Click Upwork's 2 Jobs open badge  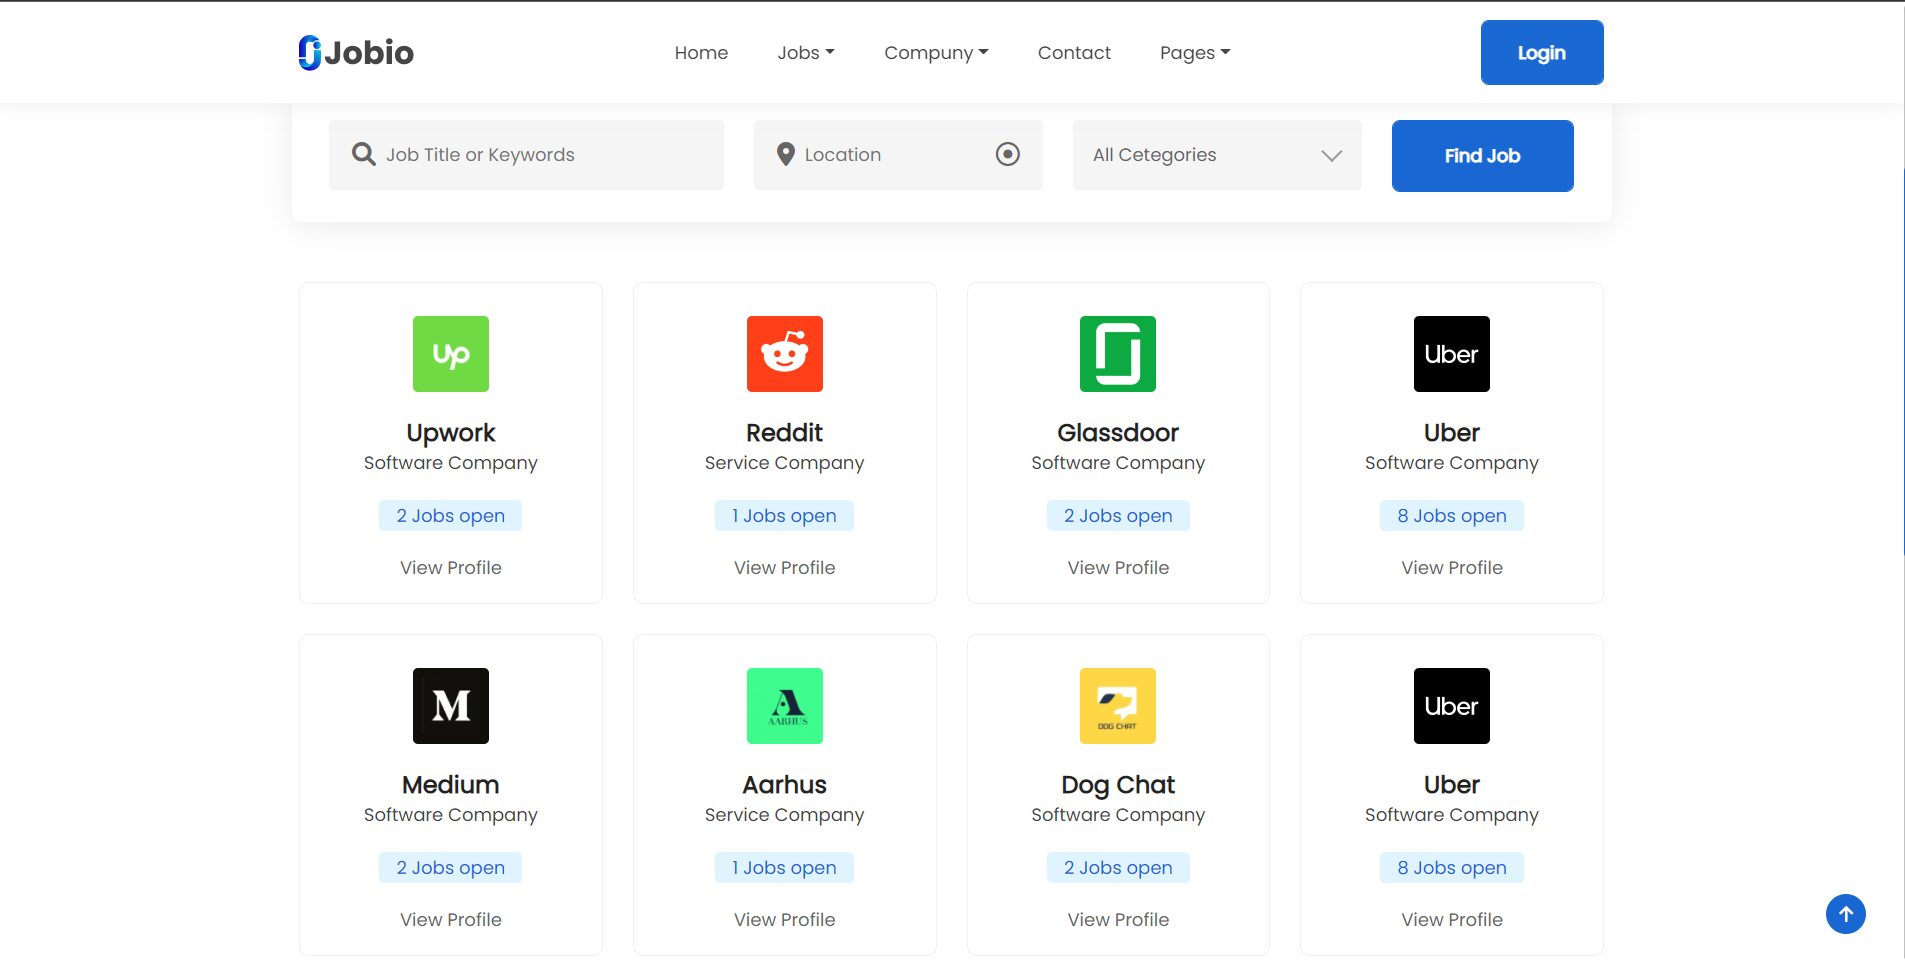tap(451, 516)
